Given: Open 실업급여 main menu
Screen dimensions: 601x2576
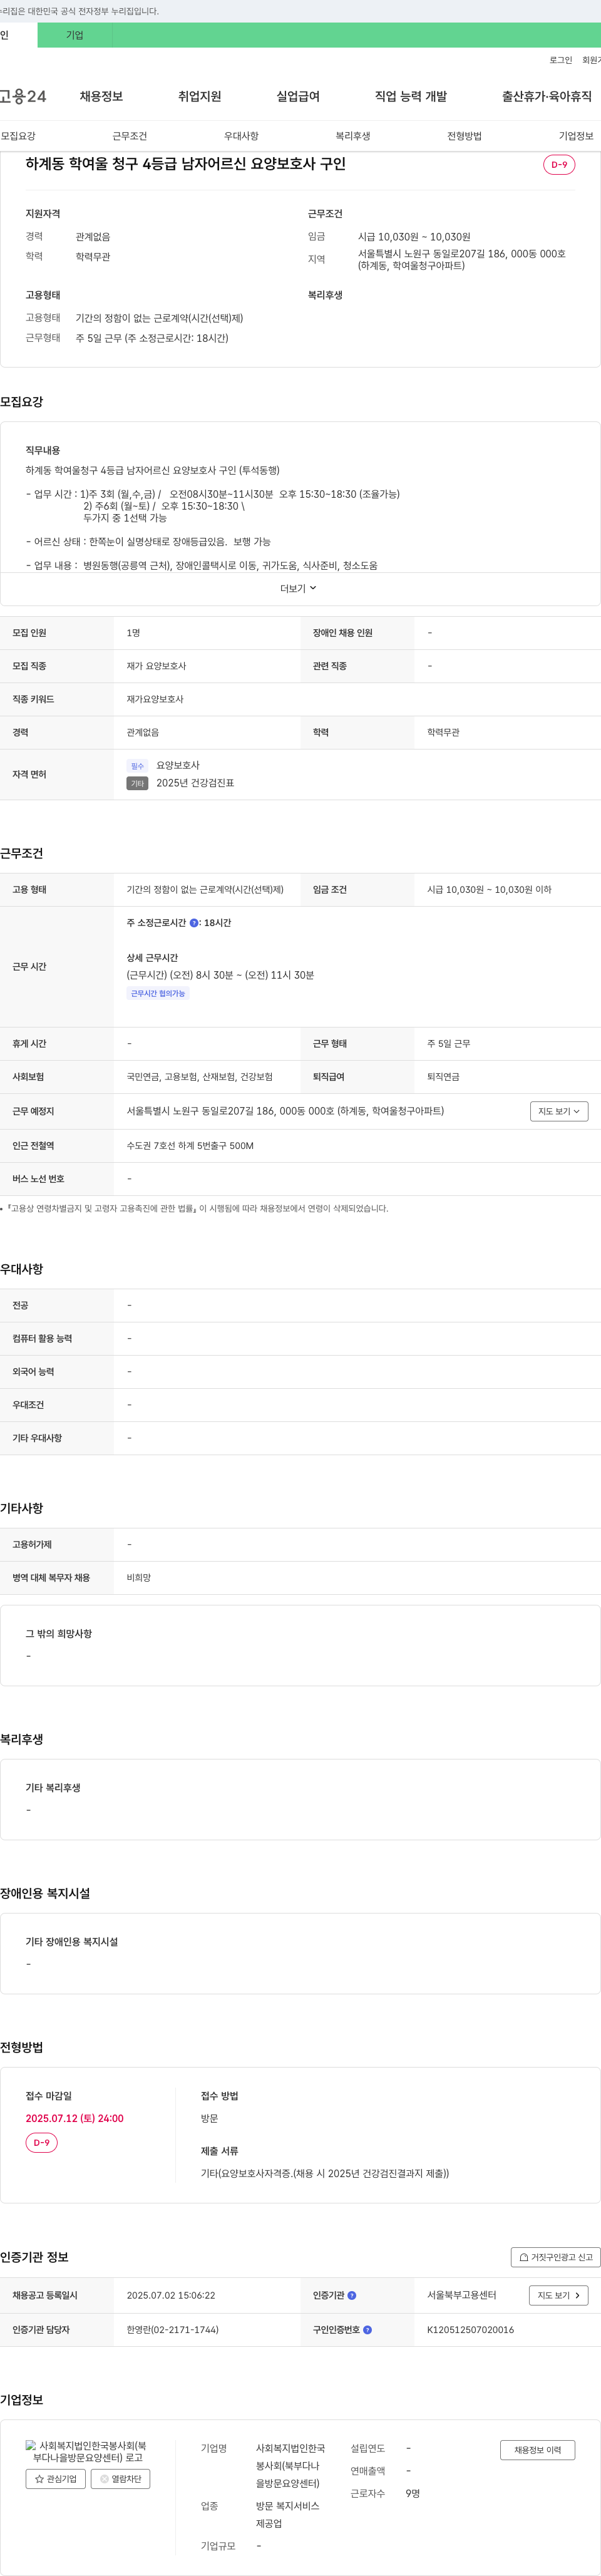Looking at the screenshot, I should coord(298,96).
